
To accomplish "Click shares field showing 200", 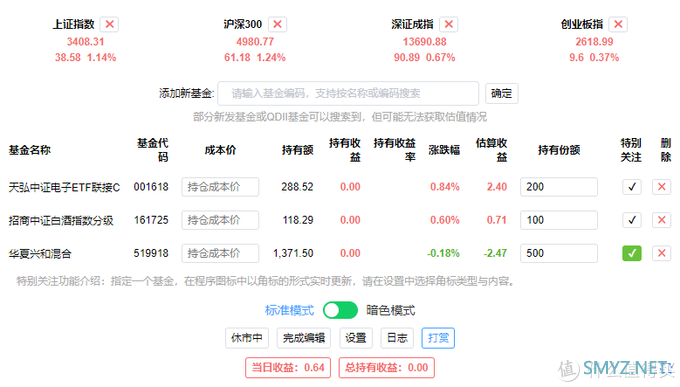I will (559, 187).
